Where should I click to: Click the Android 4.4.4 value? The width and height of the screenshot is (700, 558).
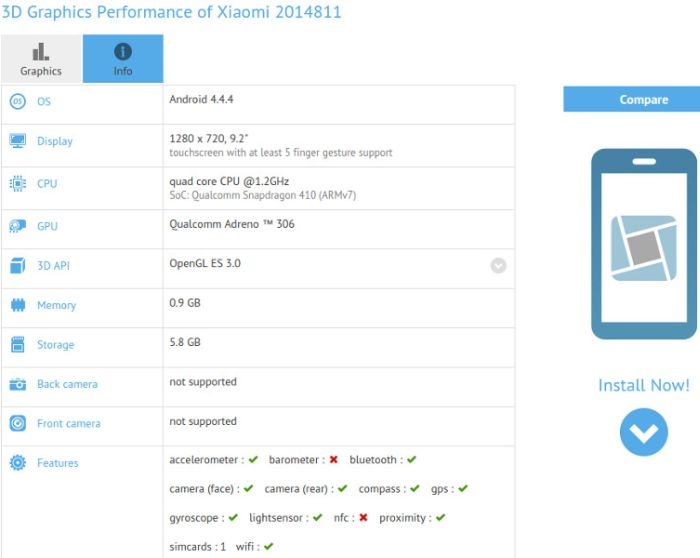click(201, 99)
